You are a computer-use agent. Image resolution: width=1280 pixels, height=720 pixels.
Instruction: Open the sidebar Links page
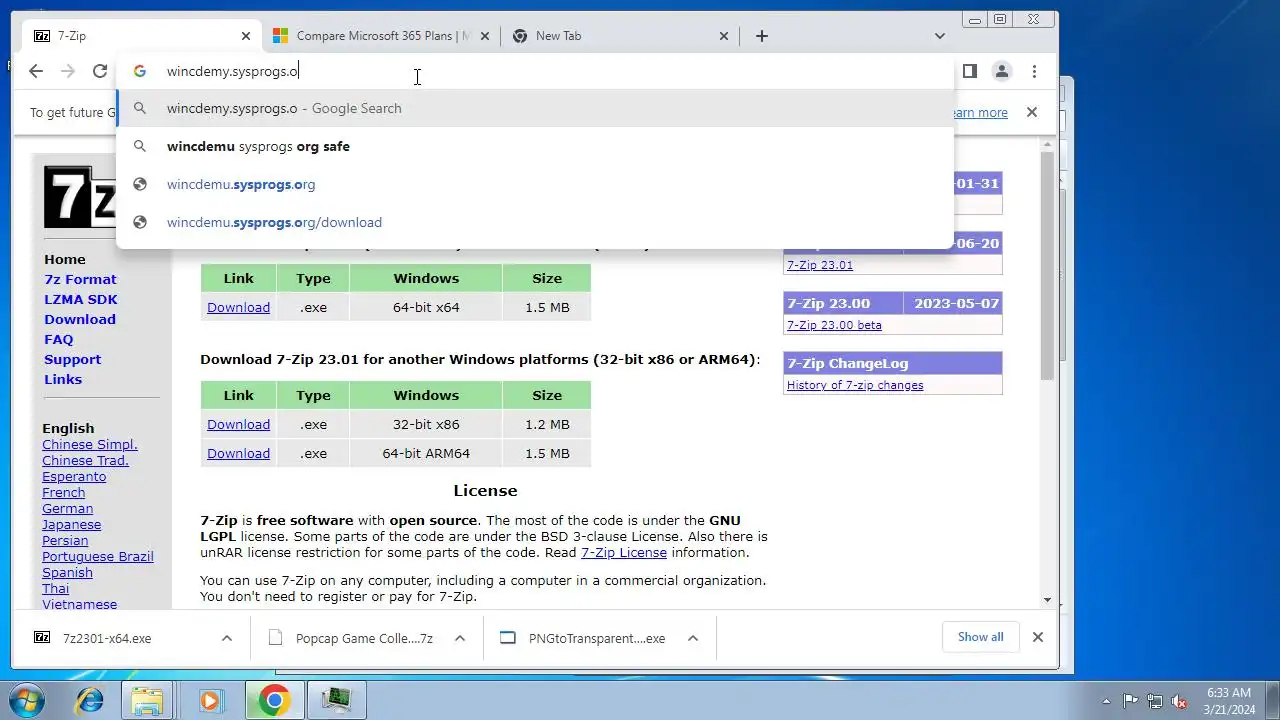[x=63, y=379]
